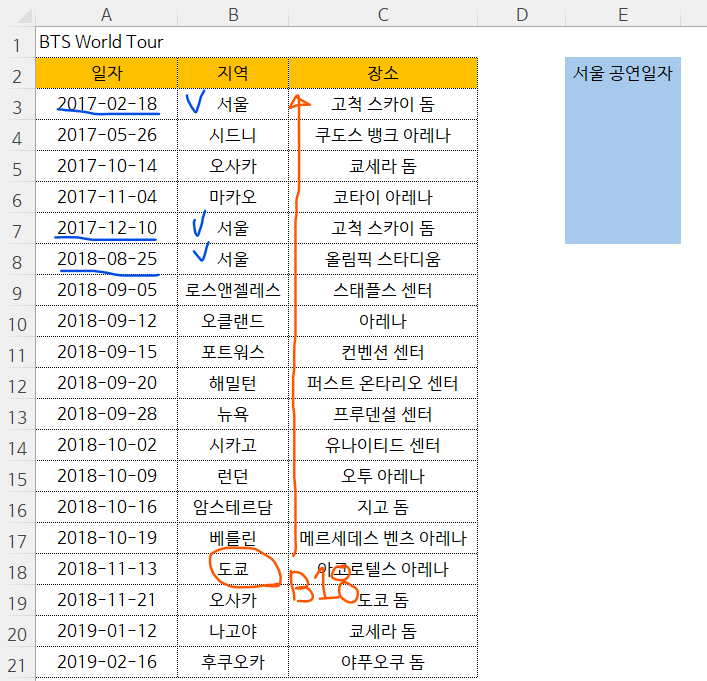Click the '포트워스' region cell

tap(233, 352)
